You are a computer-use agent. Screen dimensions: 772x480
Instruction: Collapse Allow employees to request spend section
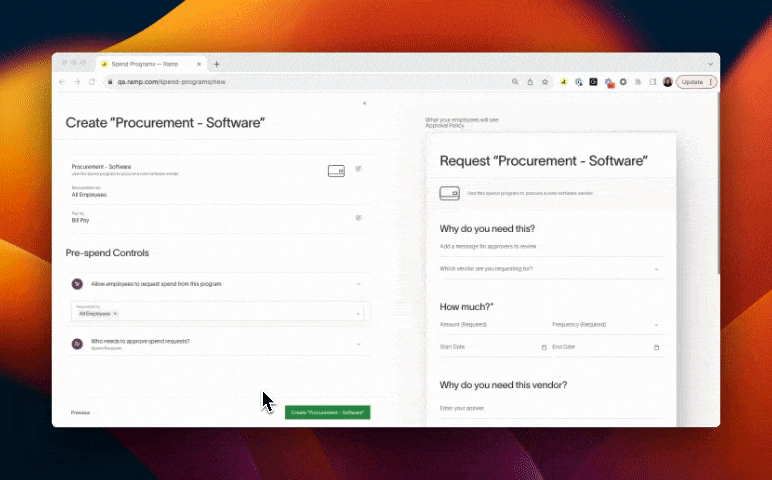click(x=358, y=284)
